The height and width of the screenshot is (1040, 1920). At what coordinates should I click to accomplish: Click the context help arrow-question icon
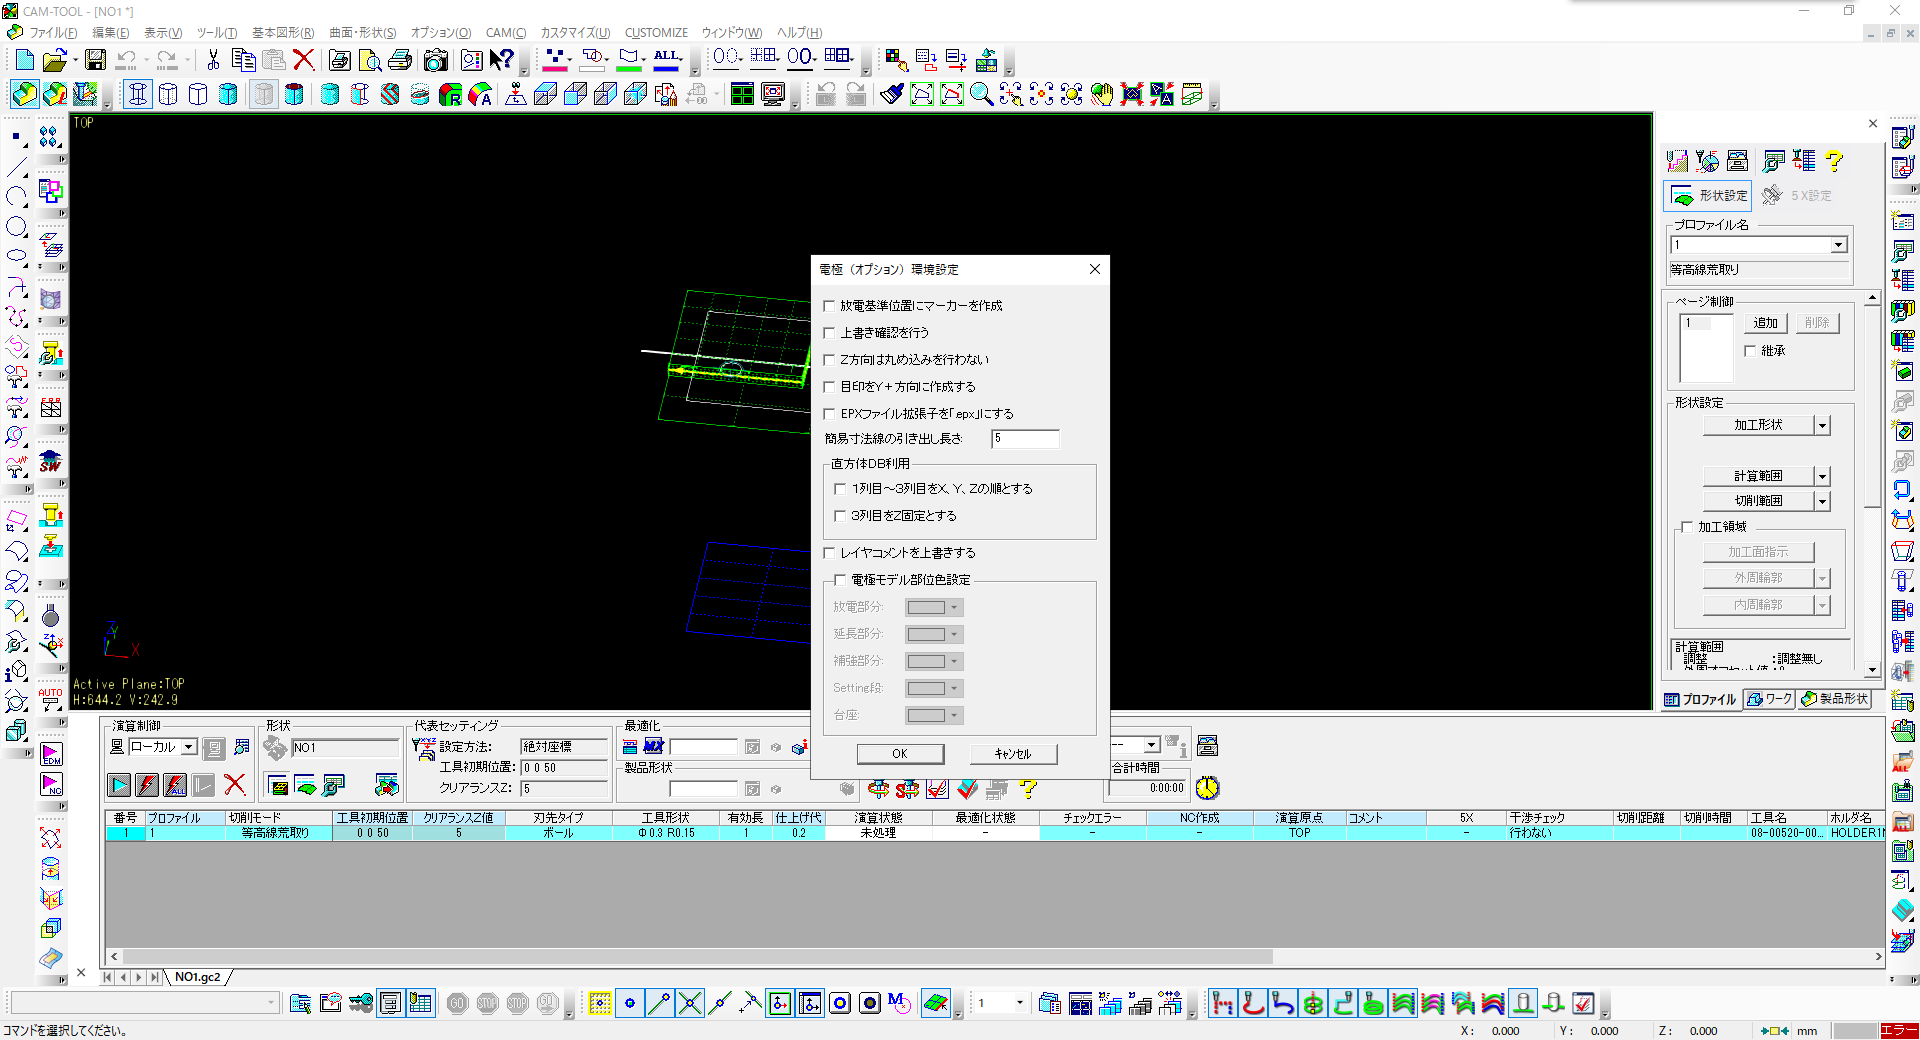502,60
